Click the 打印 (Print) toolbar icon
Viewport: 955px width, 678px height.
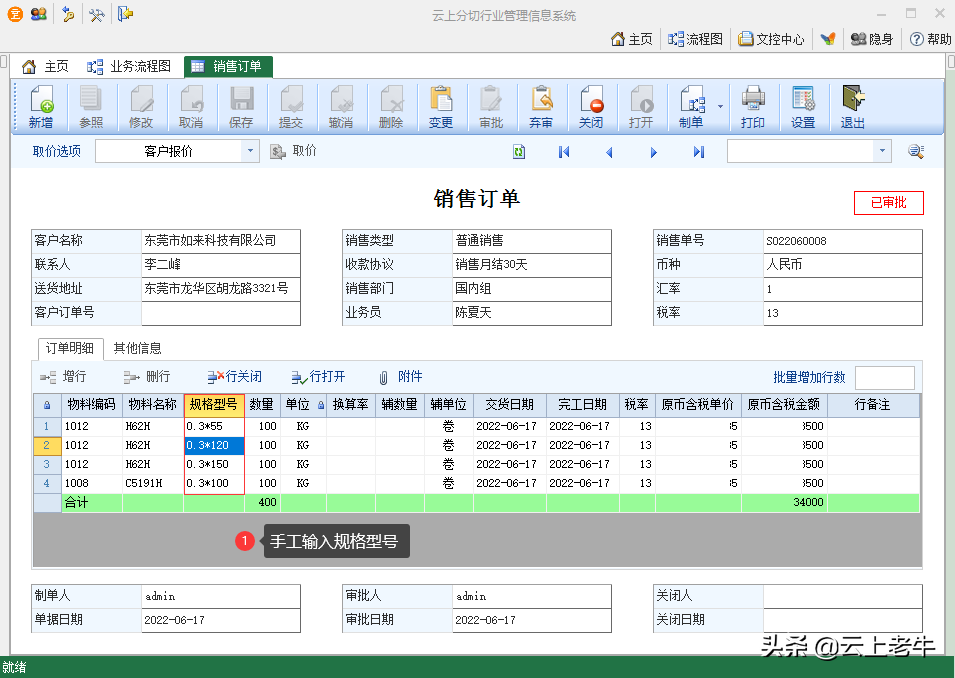[753, 106]
